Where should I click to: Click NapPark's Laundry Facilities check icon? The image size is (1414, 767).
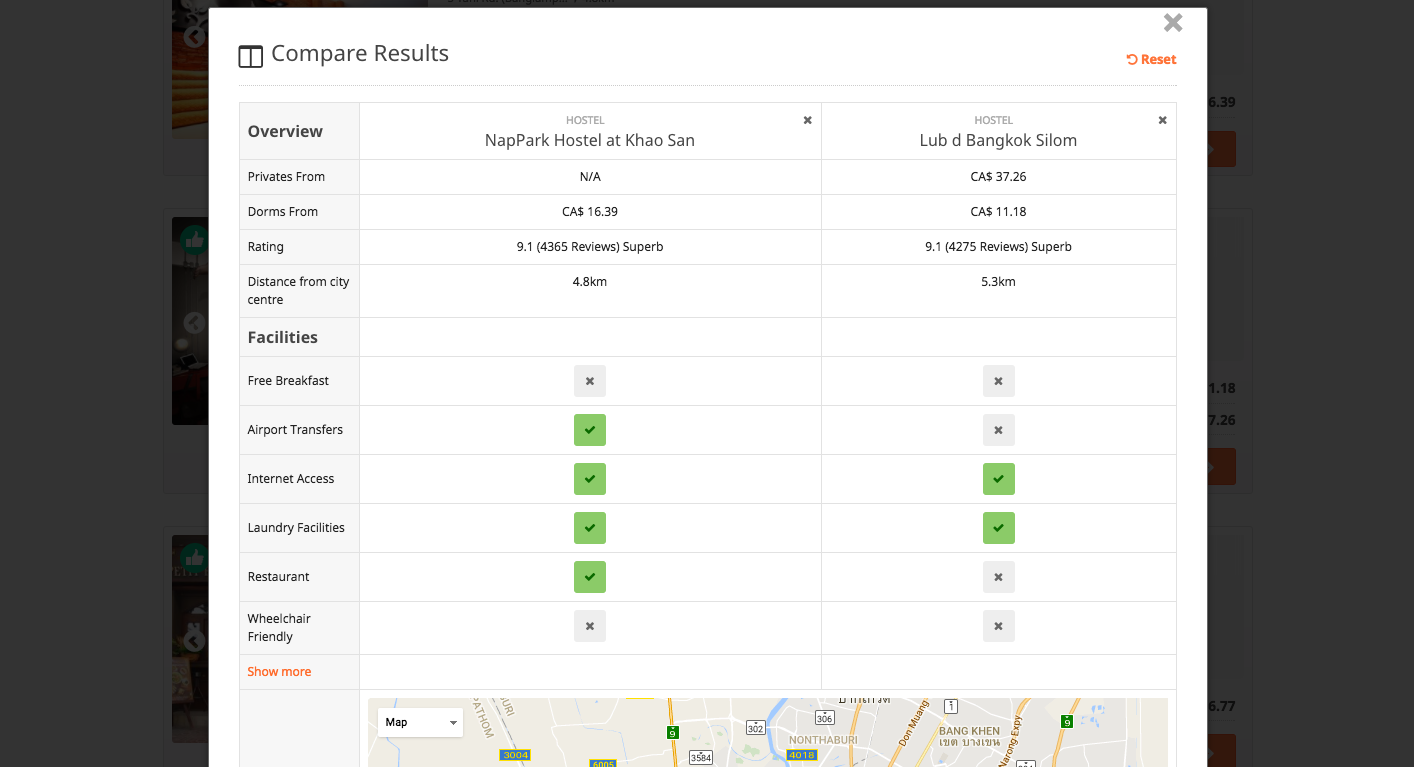coord(590,528)
